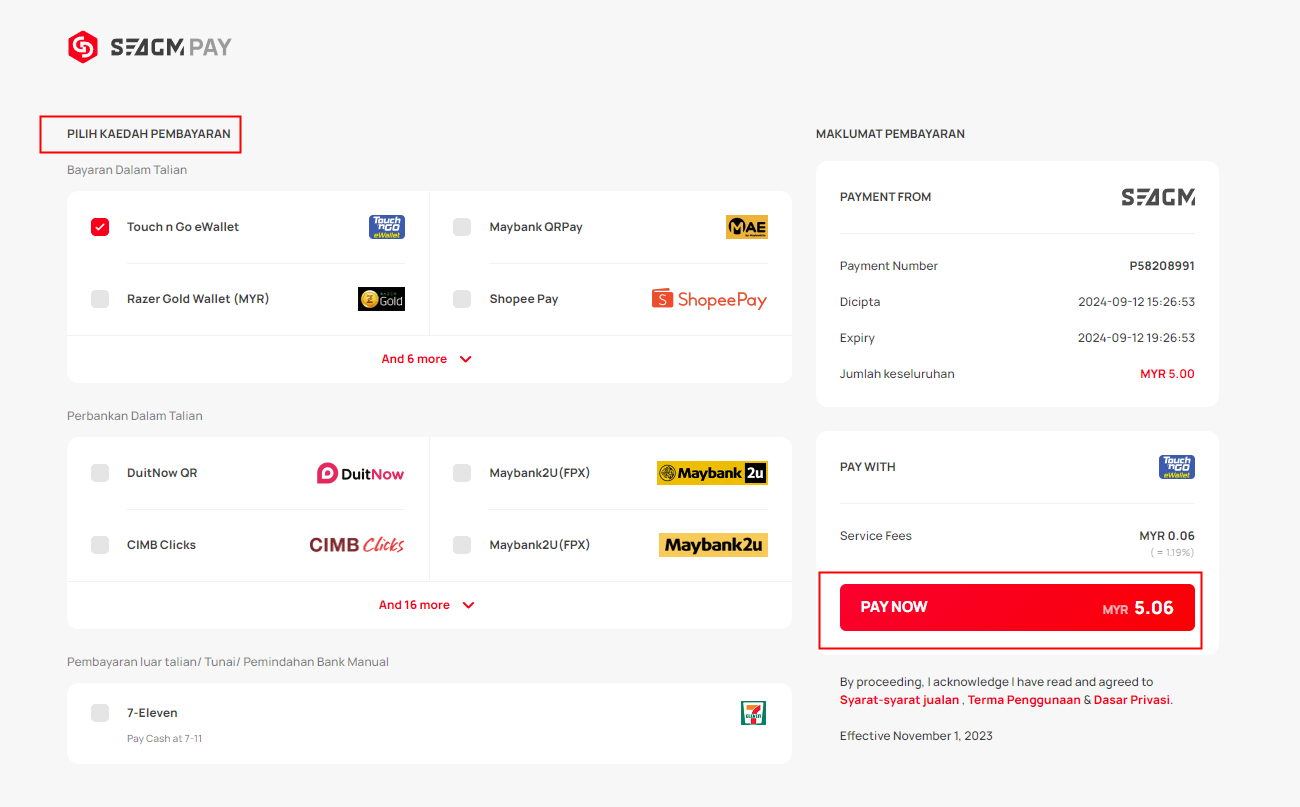The image size is (1300, 807).
Task: Click the DuitNow logo
Action: click(361, 473)
